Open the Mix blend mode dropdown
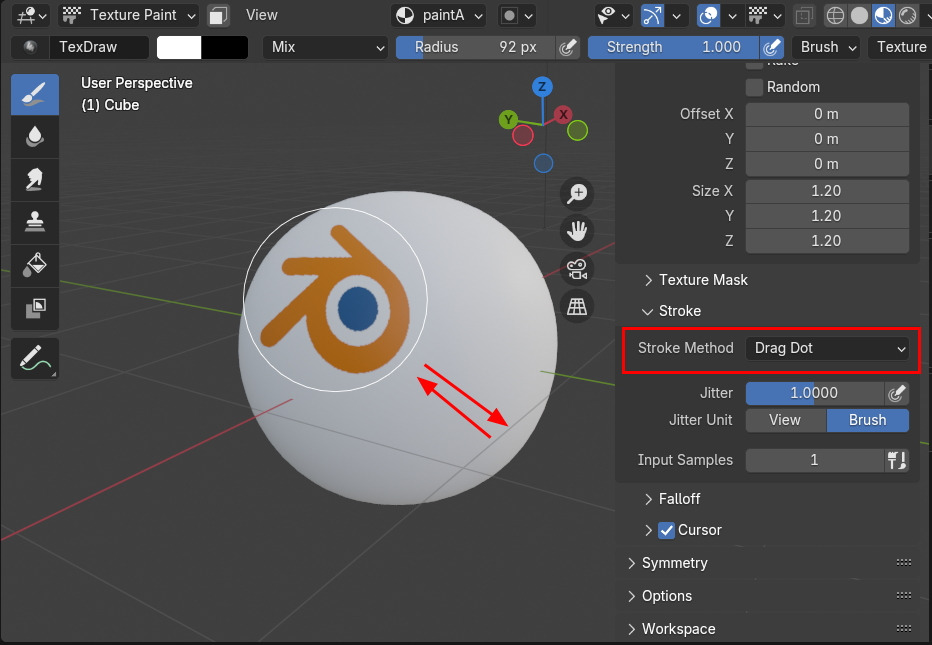 tap(325, 47)
